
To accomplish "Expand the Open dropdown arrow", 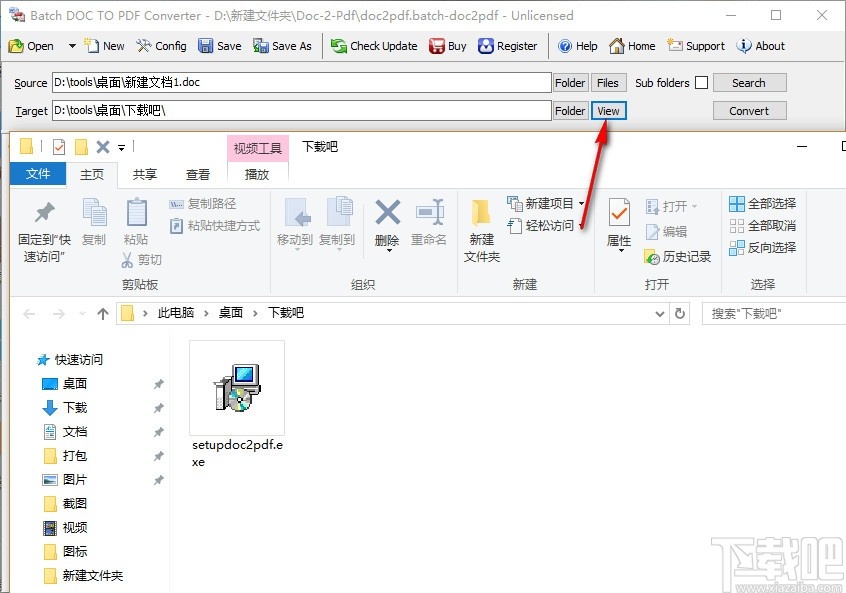I will point(72,46).
